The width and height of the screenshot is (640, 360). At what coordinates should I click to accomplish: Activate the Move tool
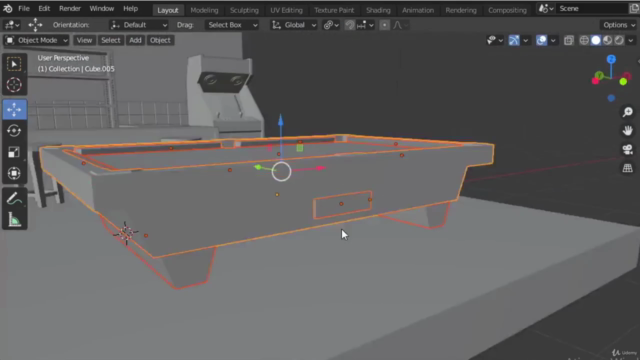14,109
